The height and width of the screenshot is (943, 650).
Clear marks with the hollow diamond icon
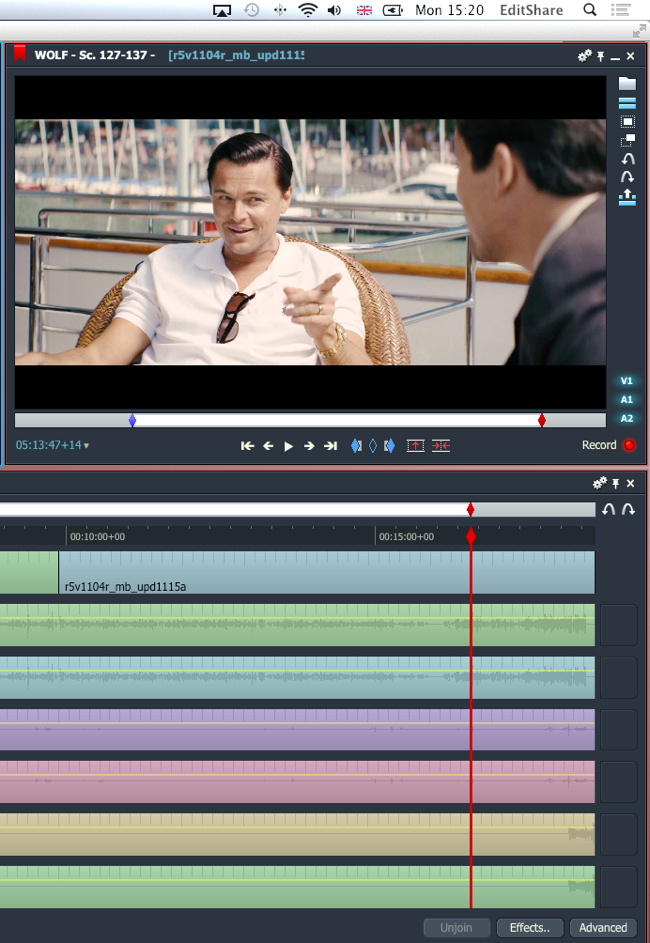373,446
